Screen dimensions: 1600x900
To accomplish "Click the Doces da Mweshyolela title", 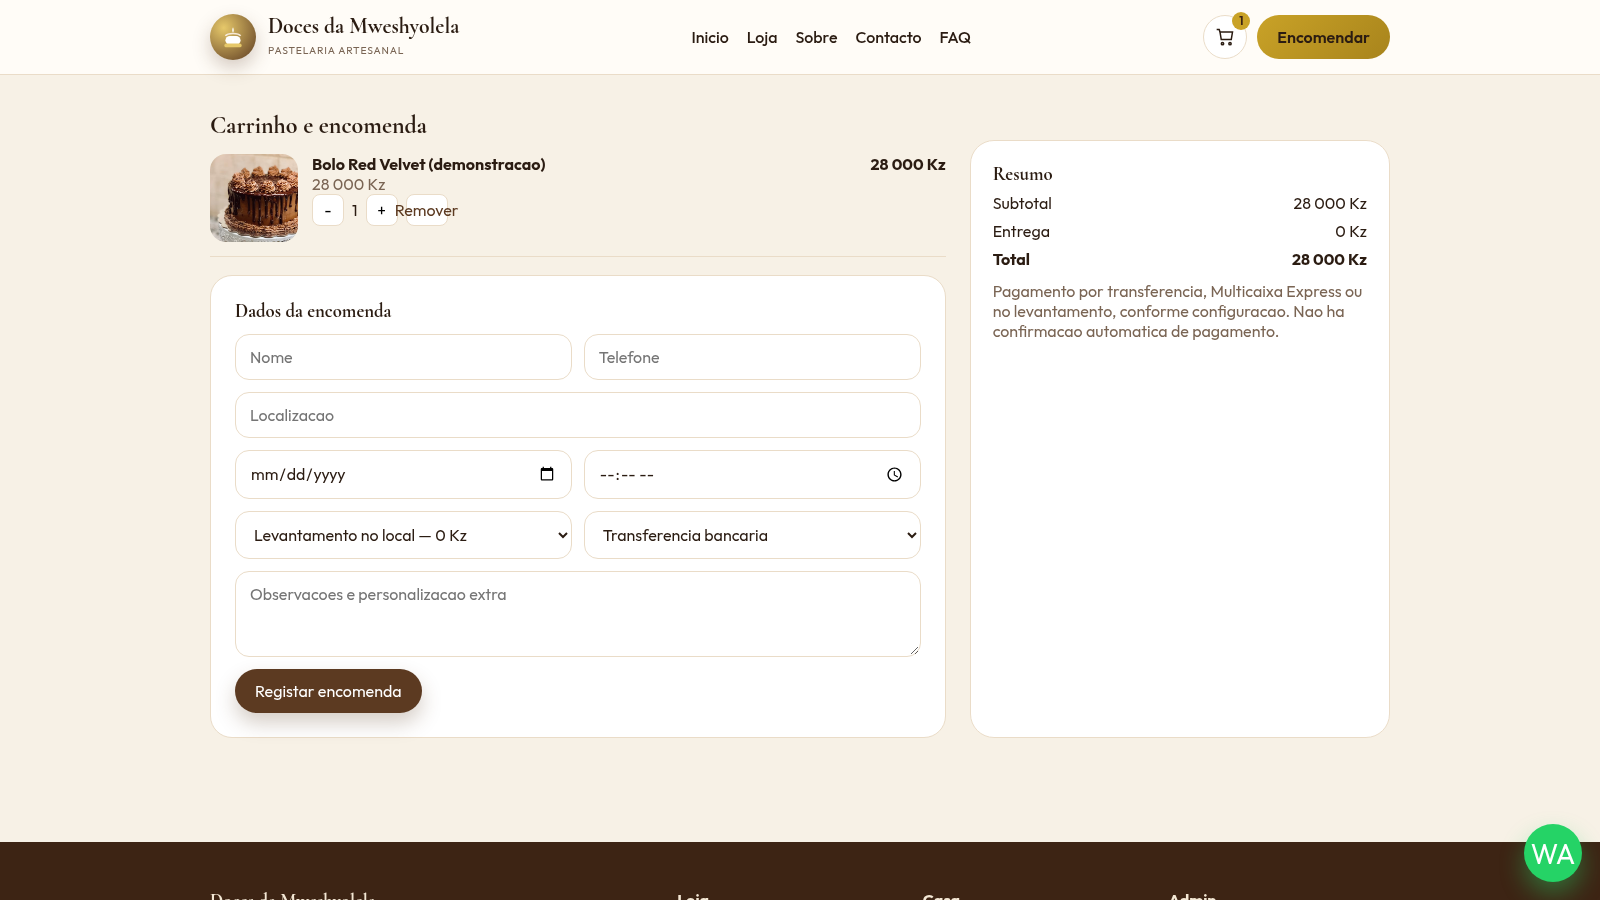I will 363,26.
